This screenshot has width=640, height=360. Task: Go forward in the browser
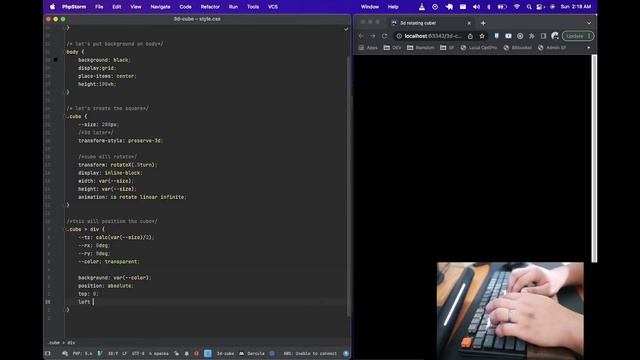[x=373, y=36]
